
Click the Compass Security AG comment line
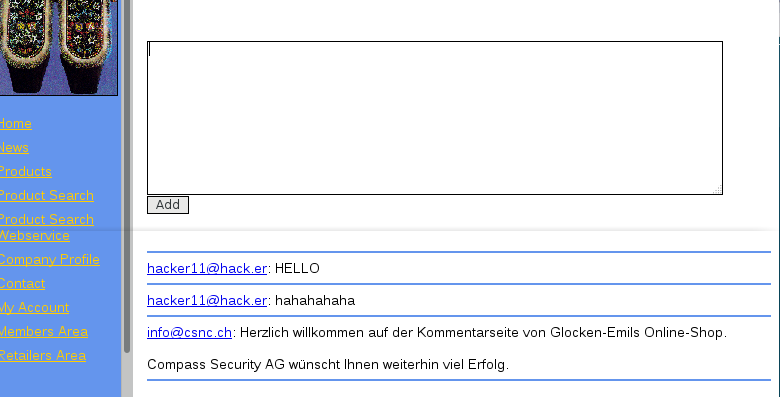(328, 364)
